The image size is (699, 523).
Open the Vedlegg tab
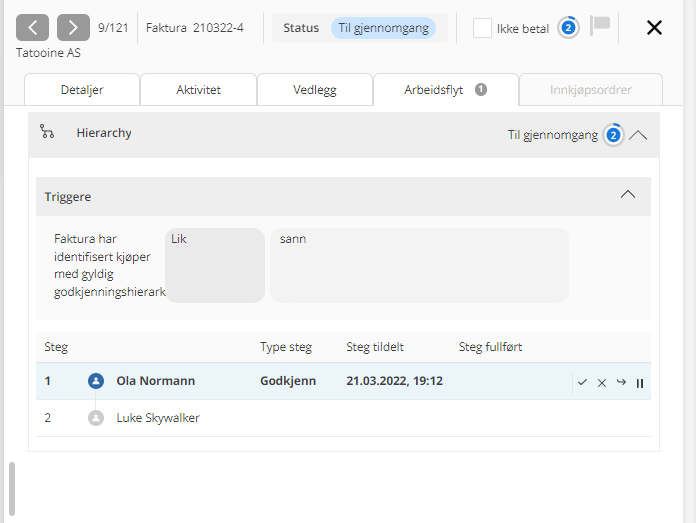point(315,90)
